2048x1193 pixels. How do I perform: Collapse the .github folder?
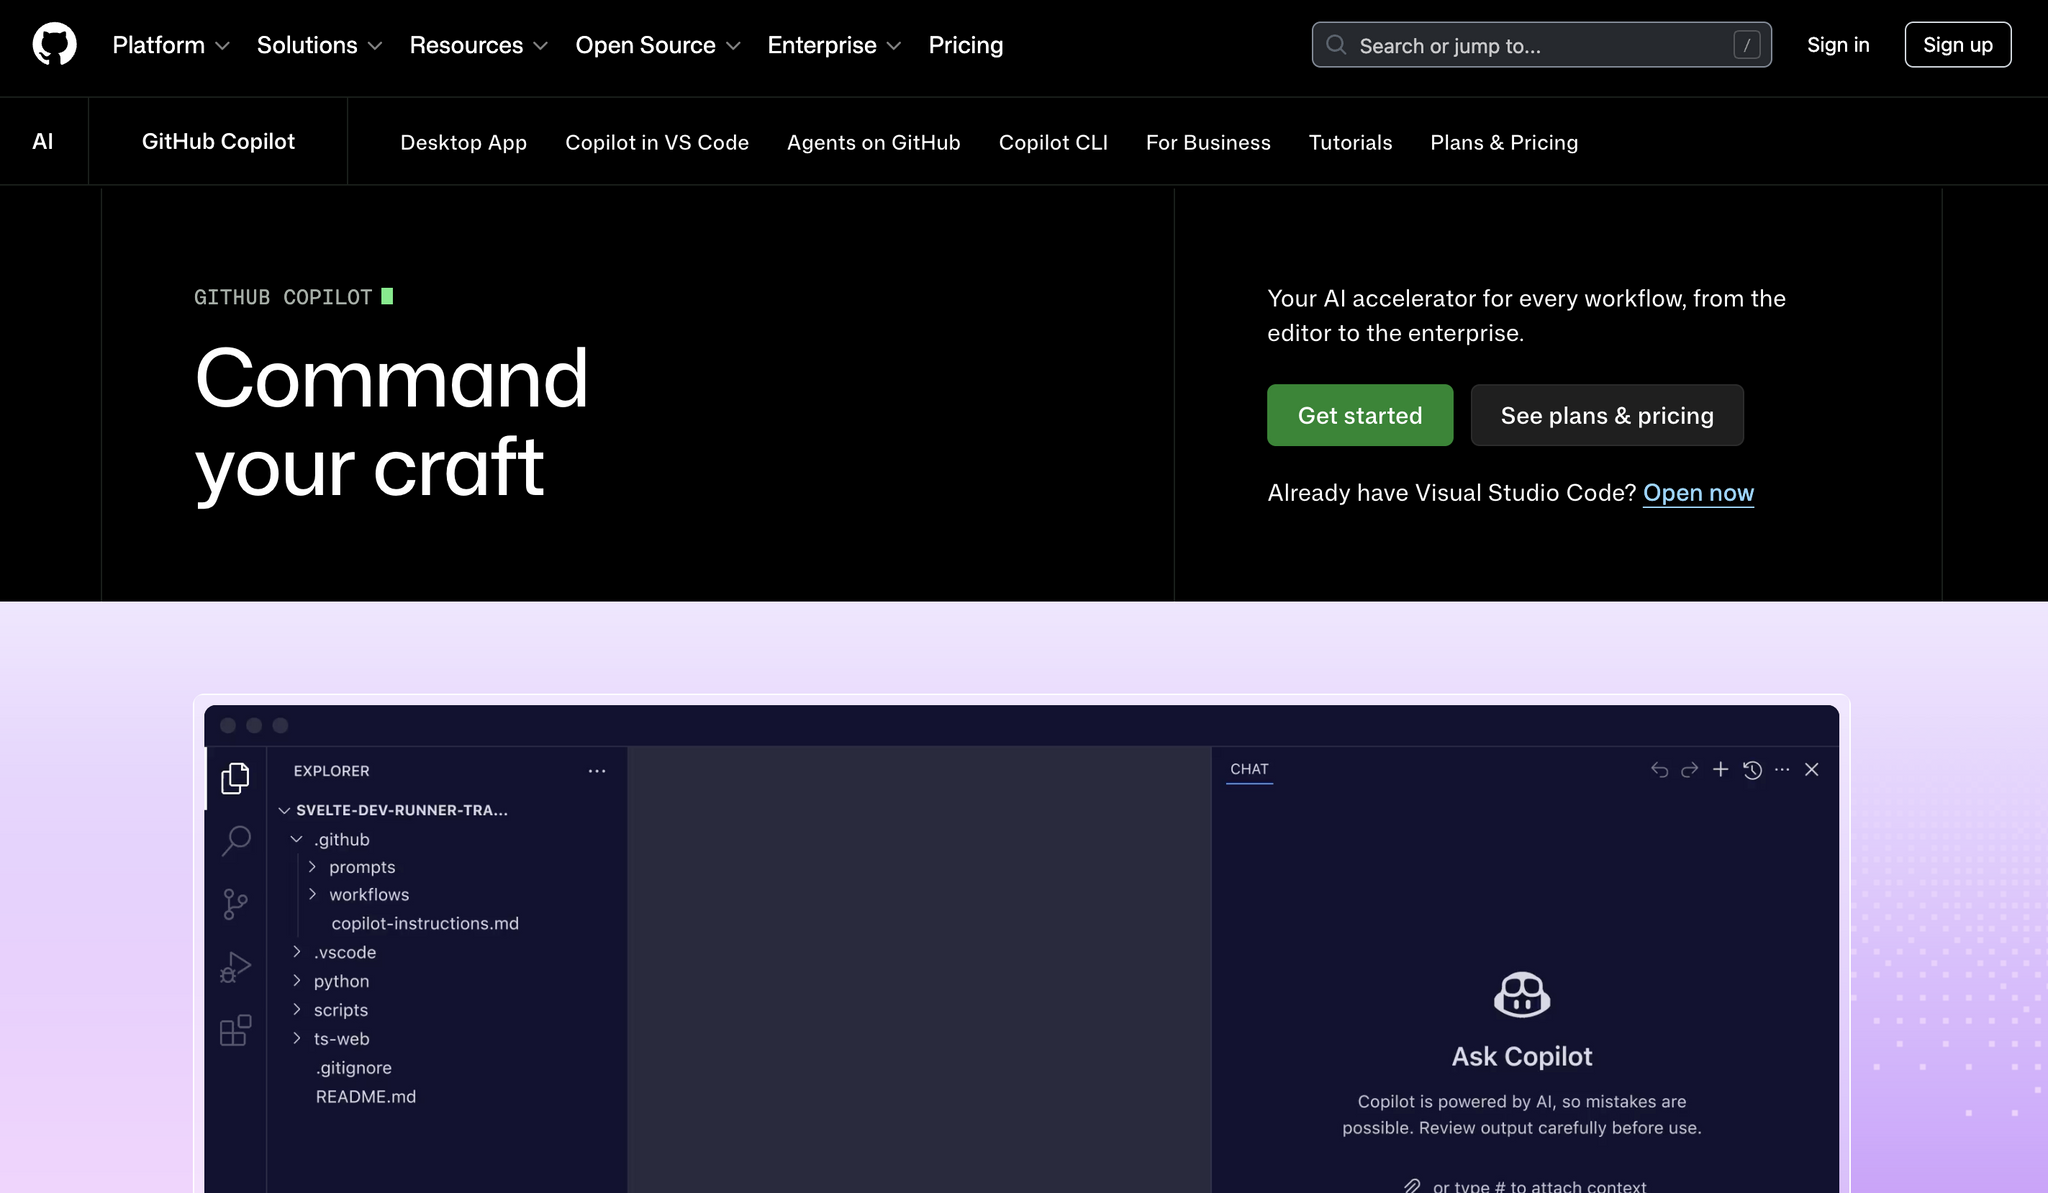point(332,839)
